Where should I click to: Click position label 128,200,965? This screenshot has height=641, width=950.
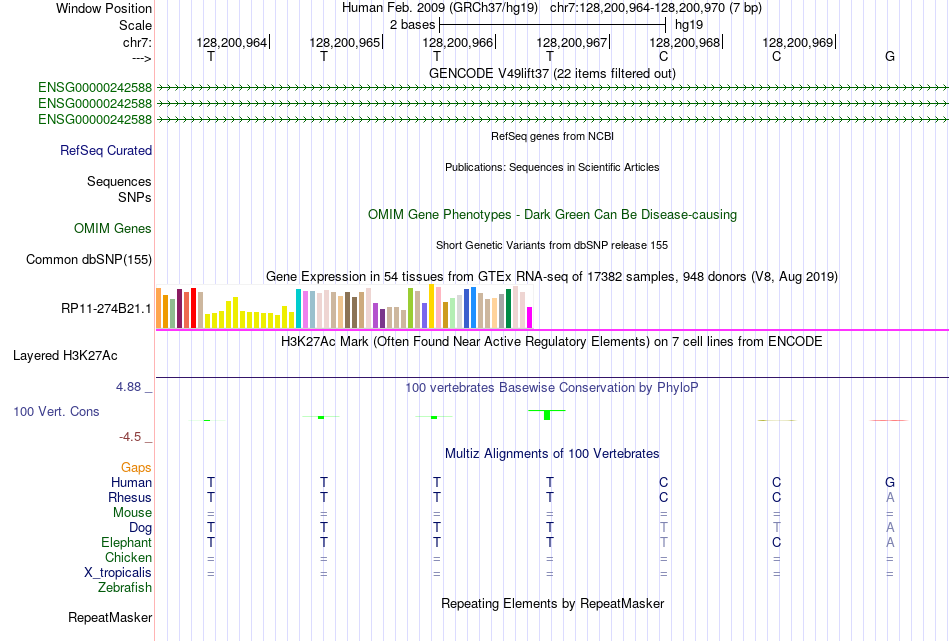345,42
